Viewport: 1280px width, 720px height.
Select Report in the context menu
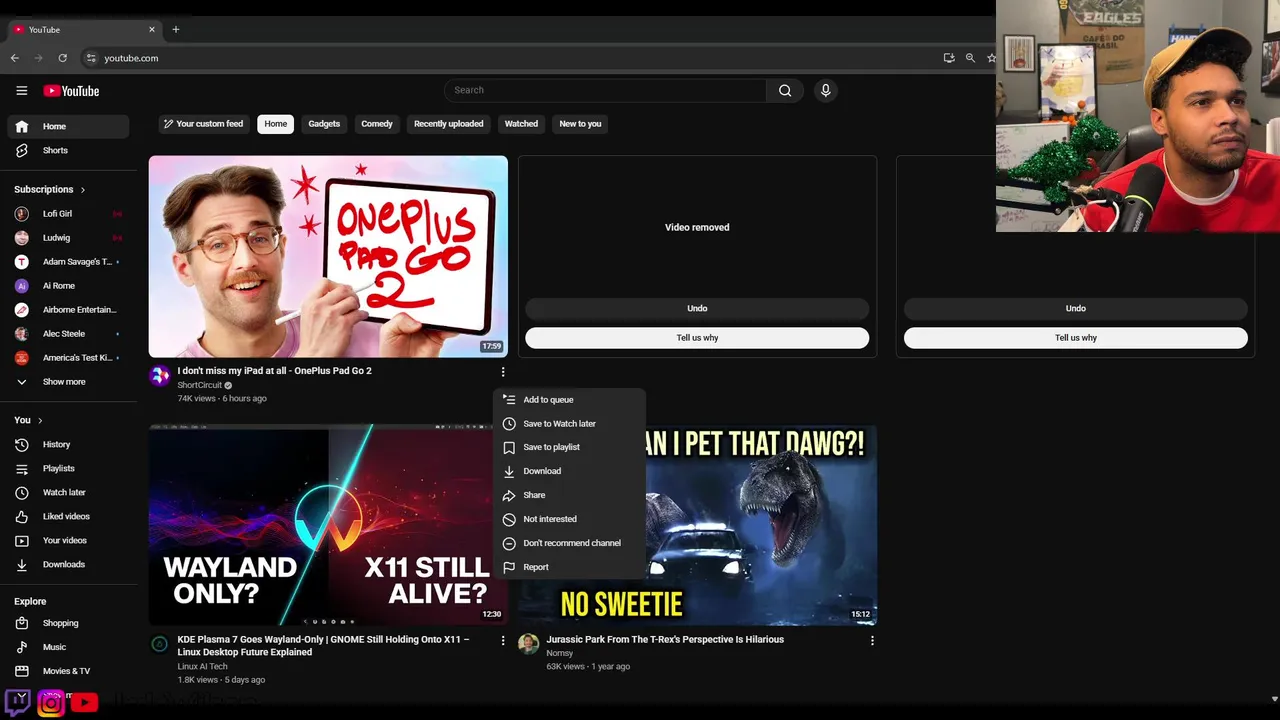[x=569, y=567]
